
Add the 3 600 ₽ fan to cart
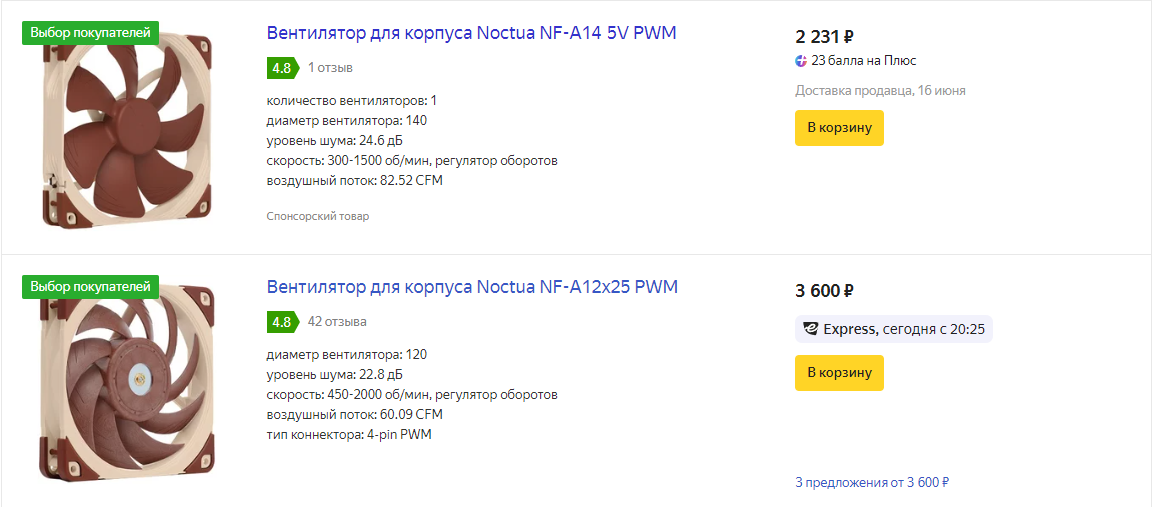(839, 373)
